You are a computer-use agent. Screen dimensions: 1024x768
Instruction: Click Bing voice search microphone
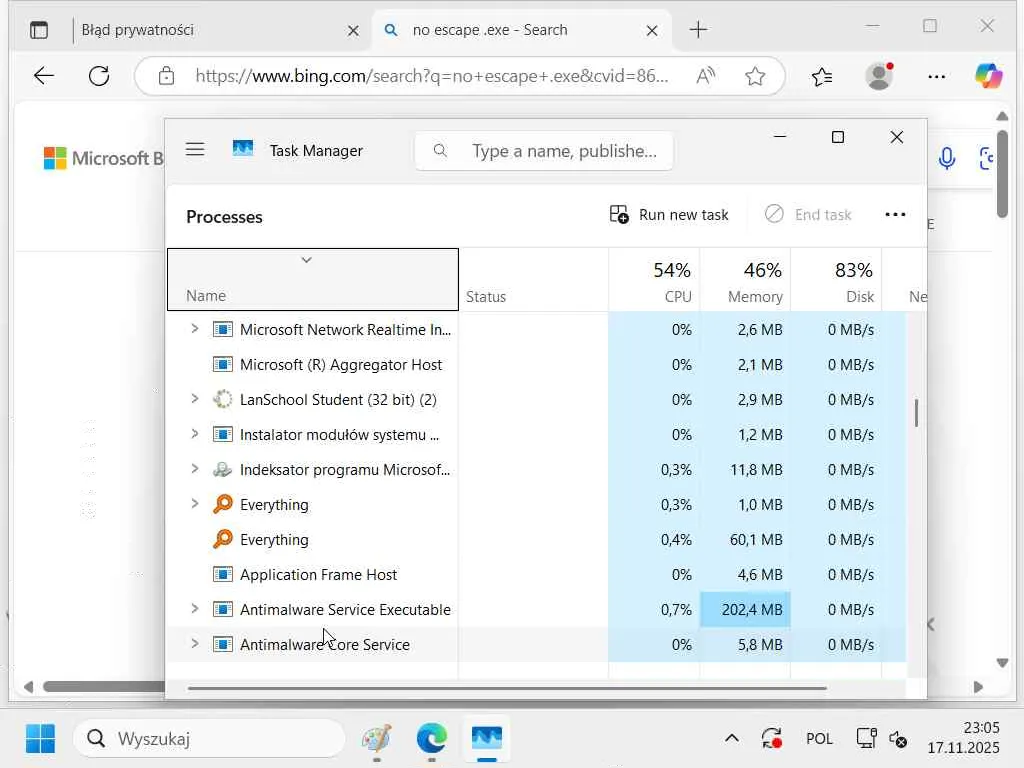[x=947, y=158]
